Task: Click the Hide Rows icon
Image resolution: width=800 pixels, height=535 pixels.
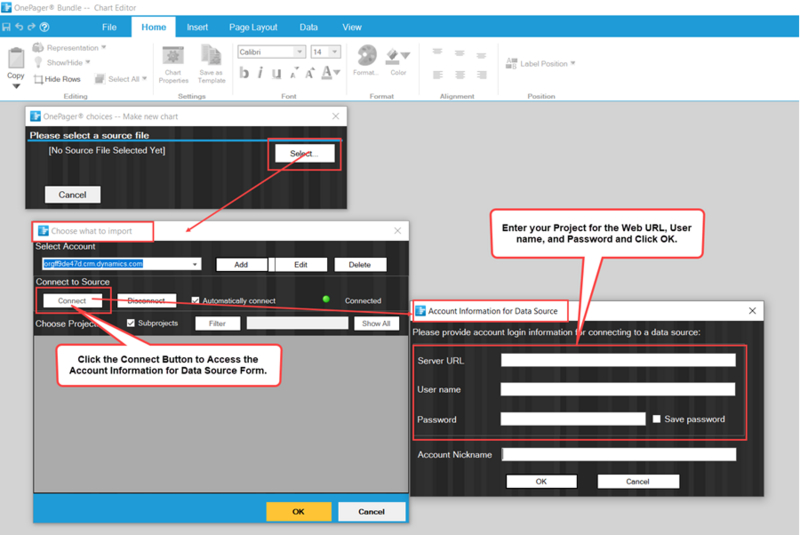Action: pos(38,79)
